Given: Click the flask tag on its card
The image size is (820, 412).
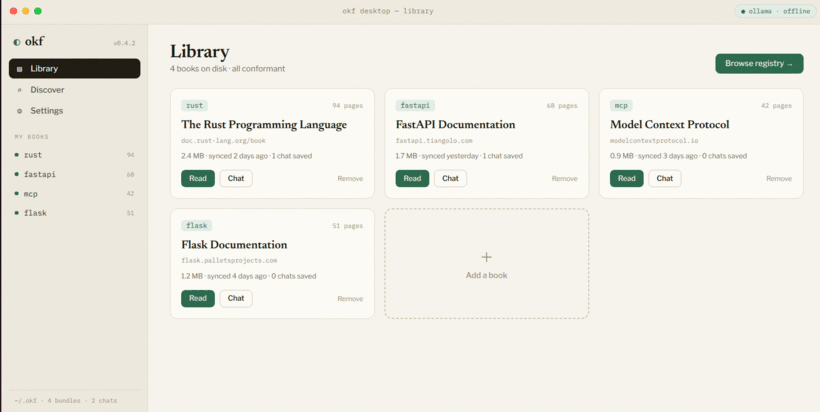Looking at the screenshot, I should (197, 226).
